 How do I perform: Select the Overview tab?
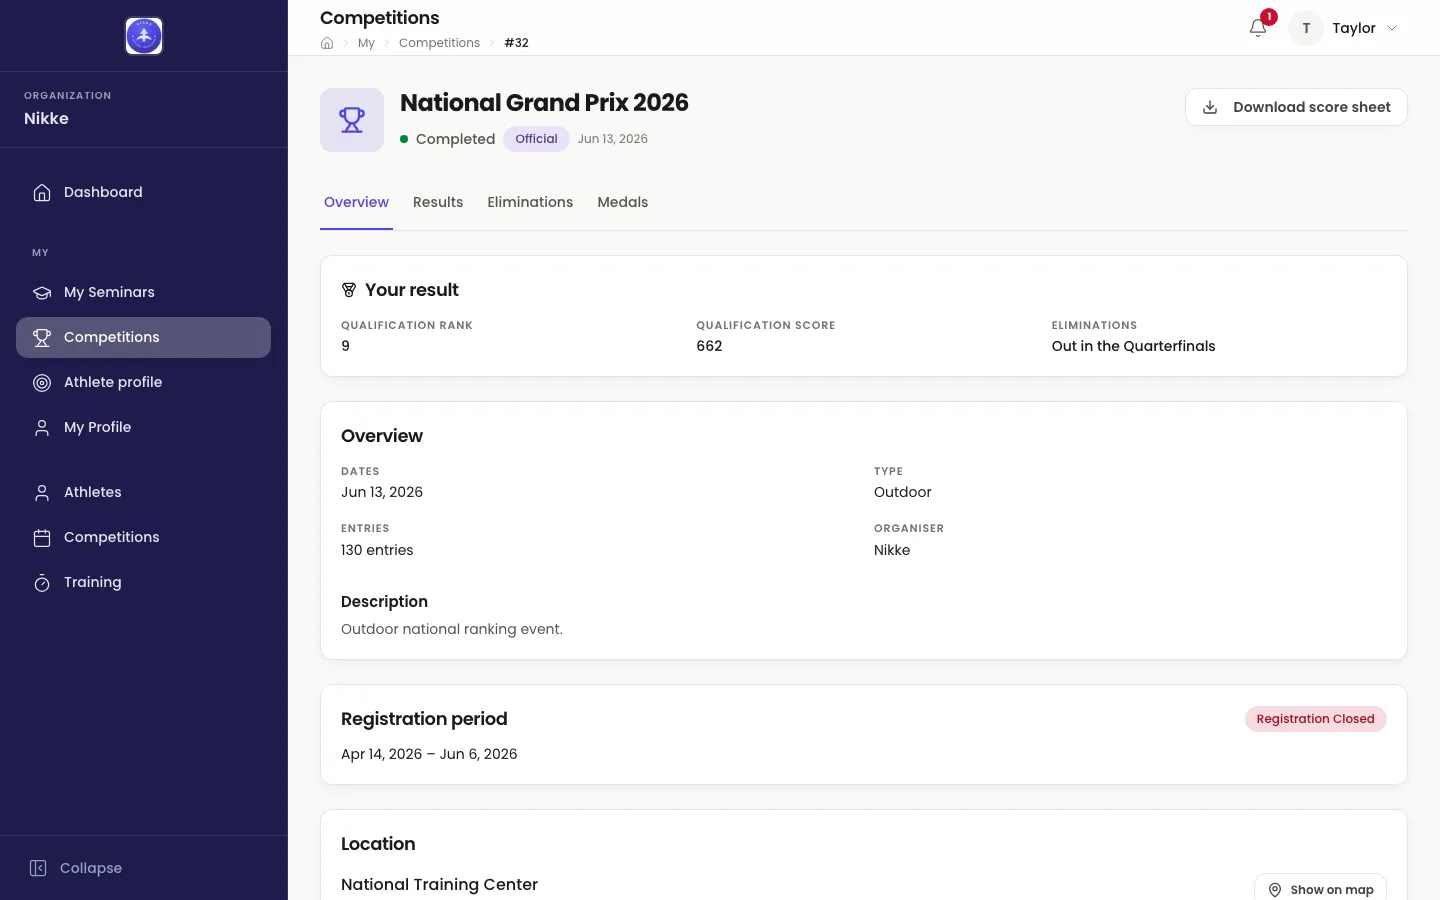tap(356, 202)
